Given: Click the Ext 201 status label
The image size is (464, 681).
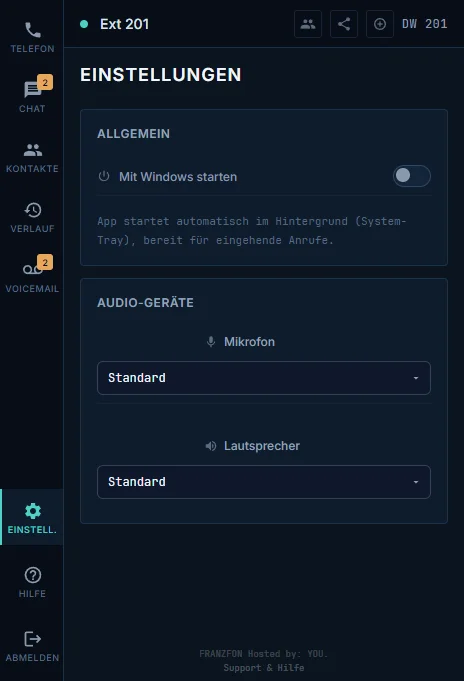Looking at the screenshot, I should coord(124,24).
